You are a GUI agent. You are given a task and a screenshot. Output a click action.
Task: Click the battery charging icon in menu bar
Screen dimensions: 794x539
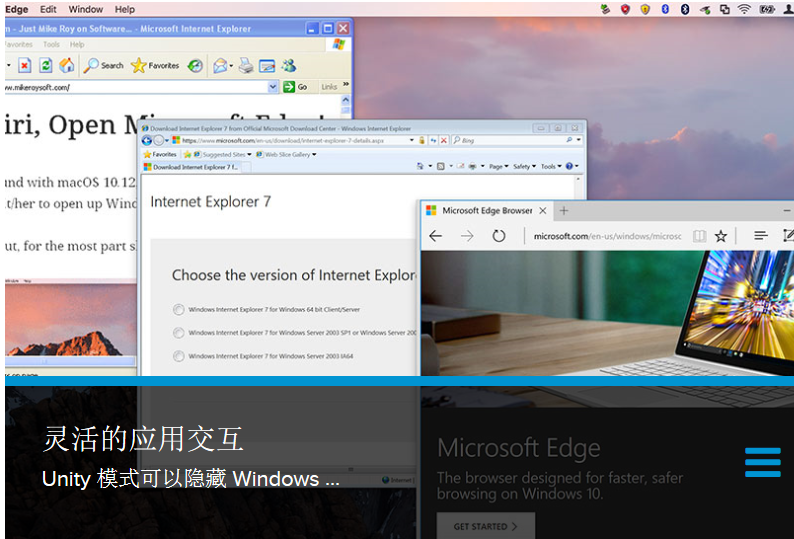point(767,9)
